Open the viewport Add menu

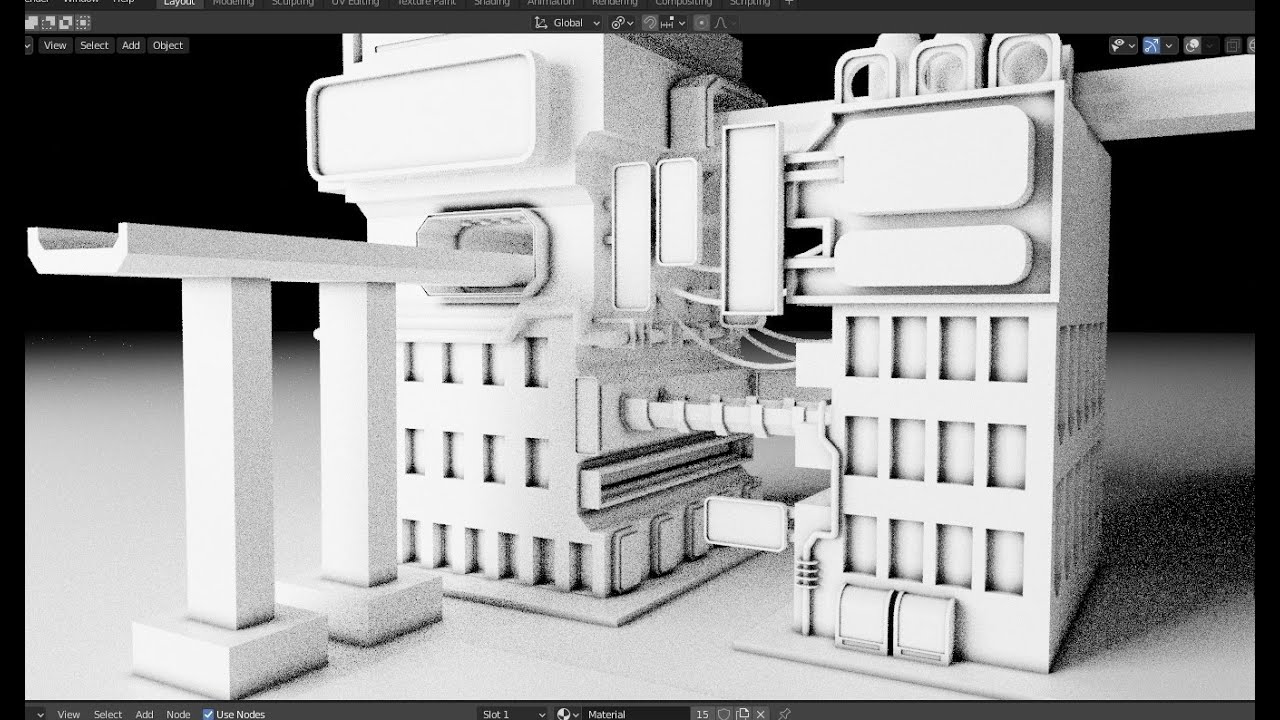pyautogui.click(x=131, y=45)
